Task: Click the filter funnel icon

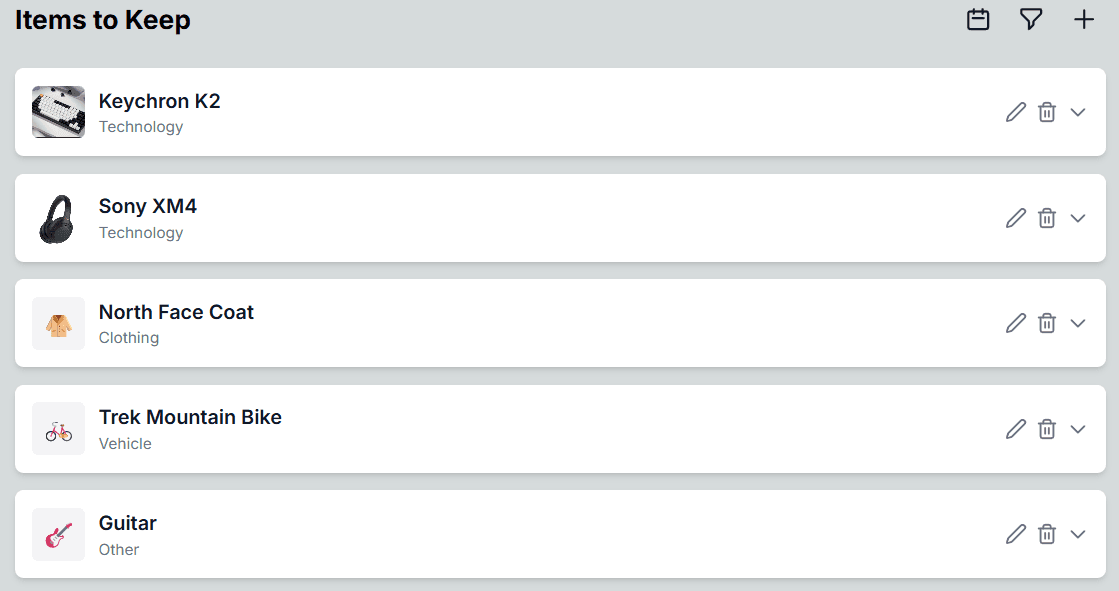Action: 1031,19
